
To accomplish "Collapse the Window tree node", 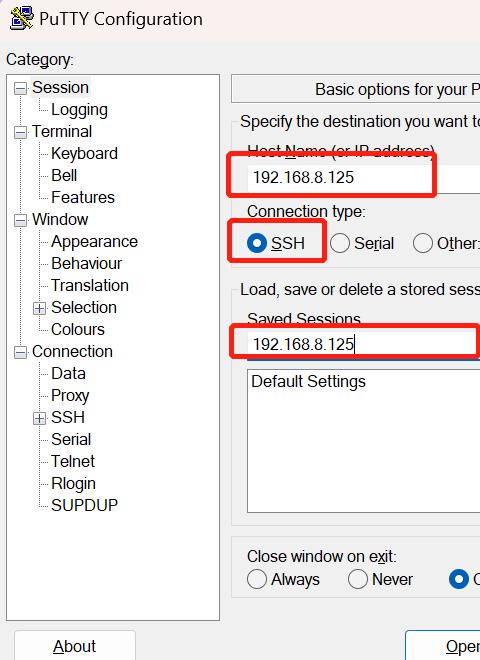I will pos(20,220).
